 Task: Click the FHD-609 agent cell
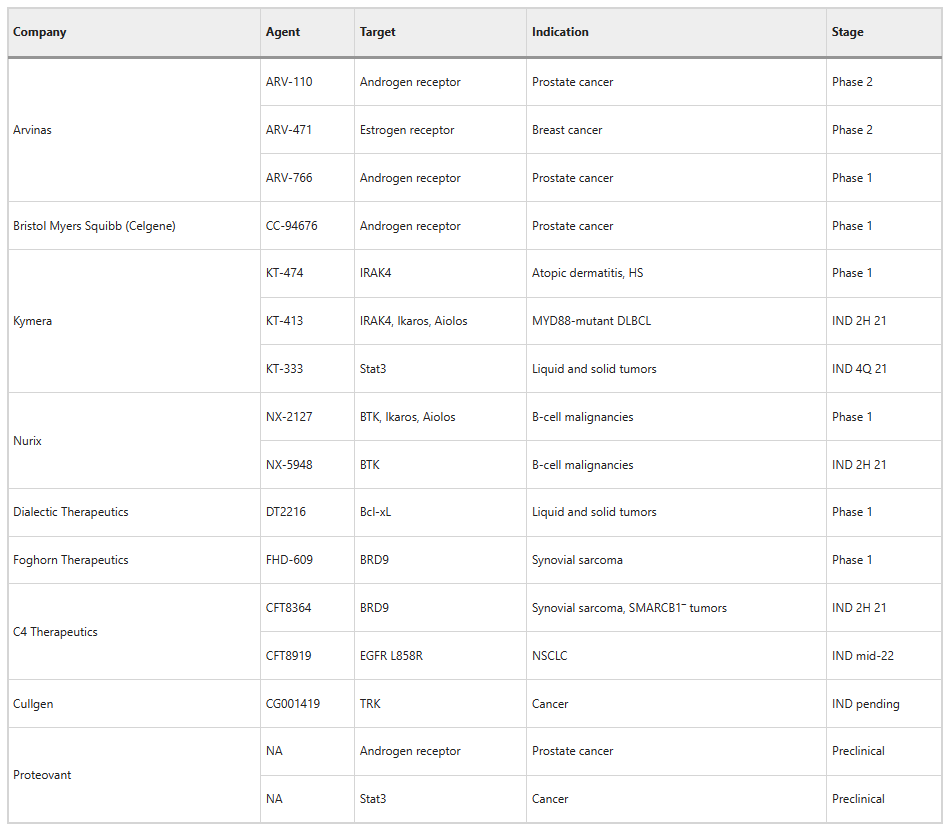289,560
